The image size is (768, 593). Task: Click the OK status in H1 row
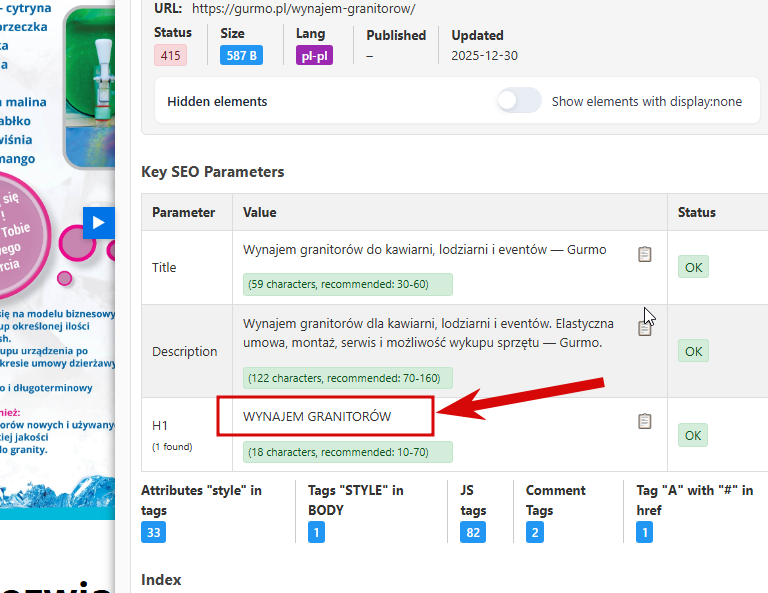click(693, 435)
